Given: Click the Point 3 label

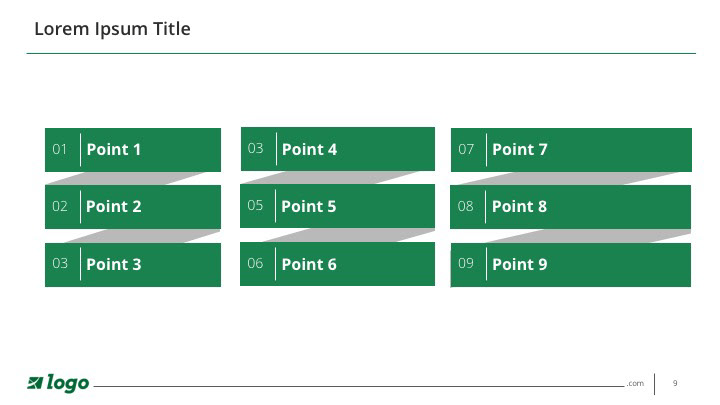Looking at the screenshot, I should (x=113, y=264).
